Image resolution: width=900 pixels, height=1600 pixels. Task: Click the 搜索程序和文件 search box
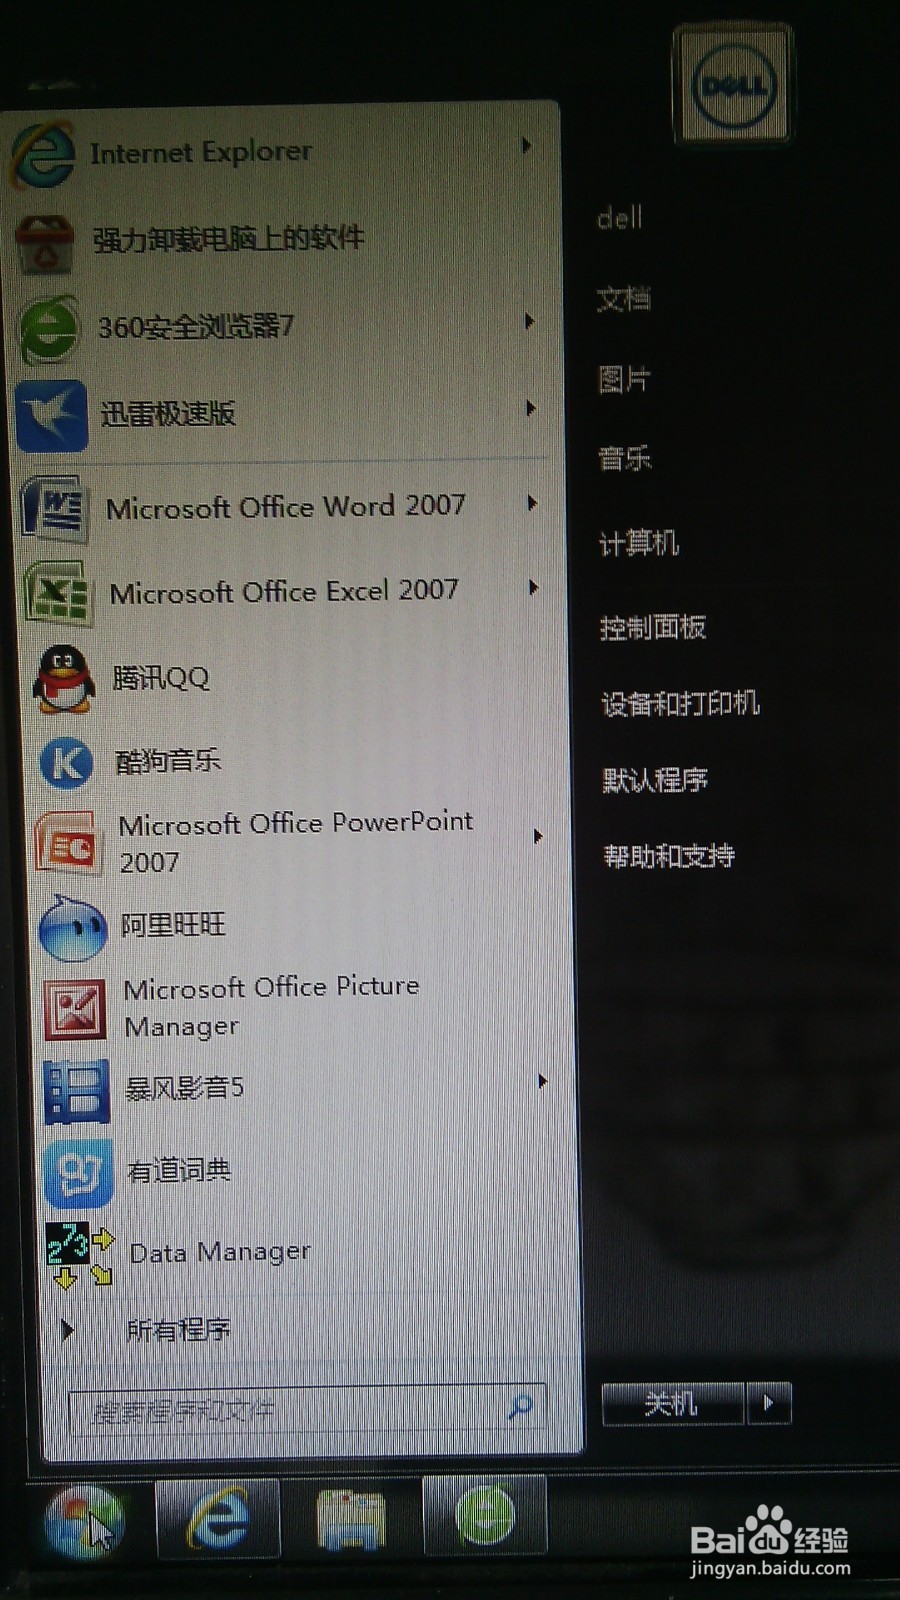tap(308, 1409)
